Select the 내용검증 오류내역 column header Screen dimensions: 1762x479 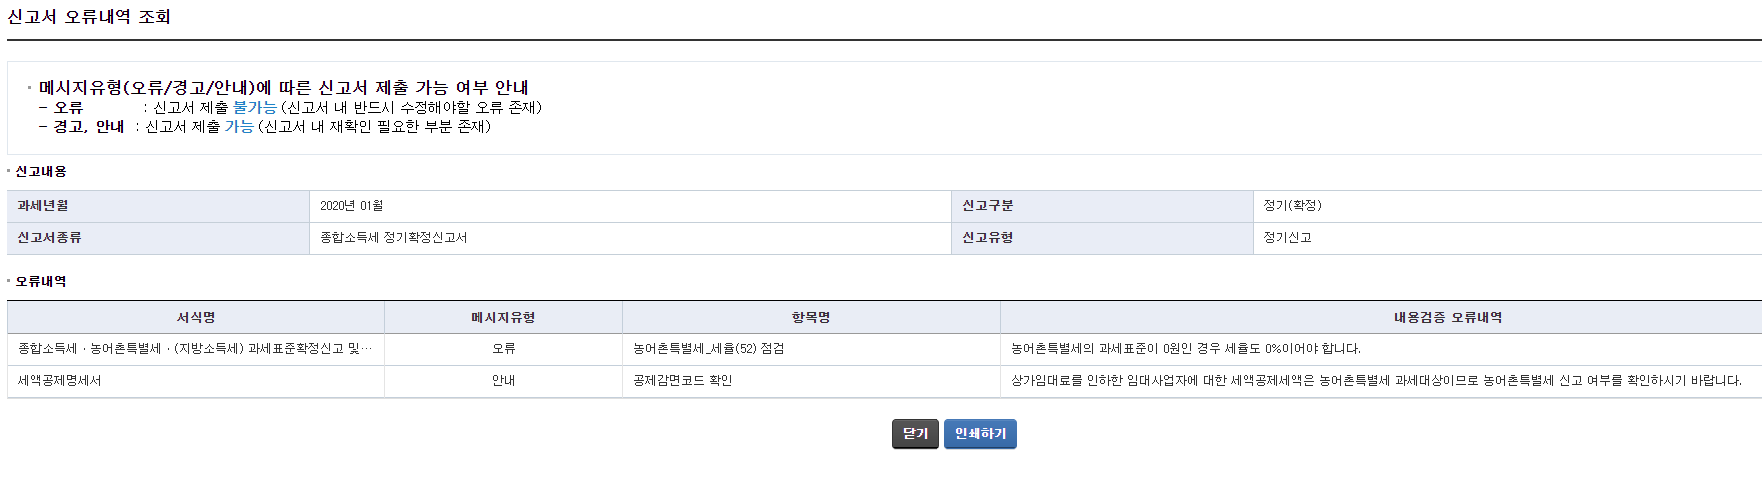pos(1448,318)
